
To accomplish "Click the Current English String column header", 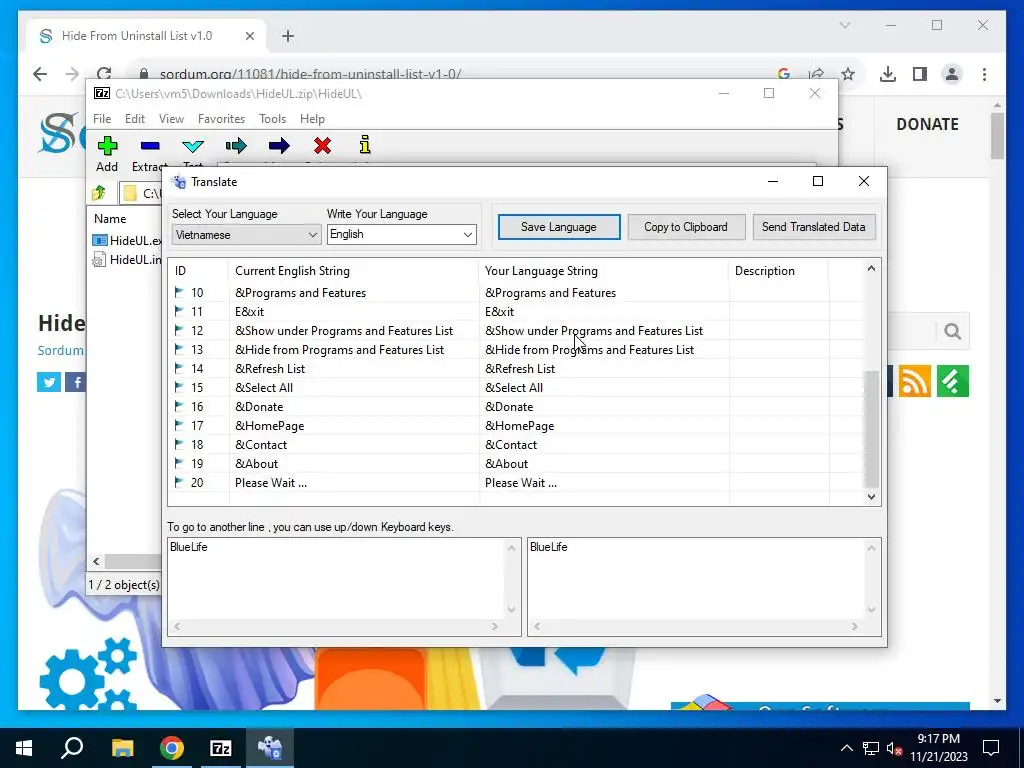I will 354,271.
